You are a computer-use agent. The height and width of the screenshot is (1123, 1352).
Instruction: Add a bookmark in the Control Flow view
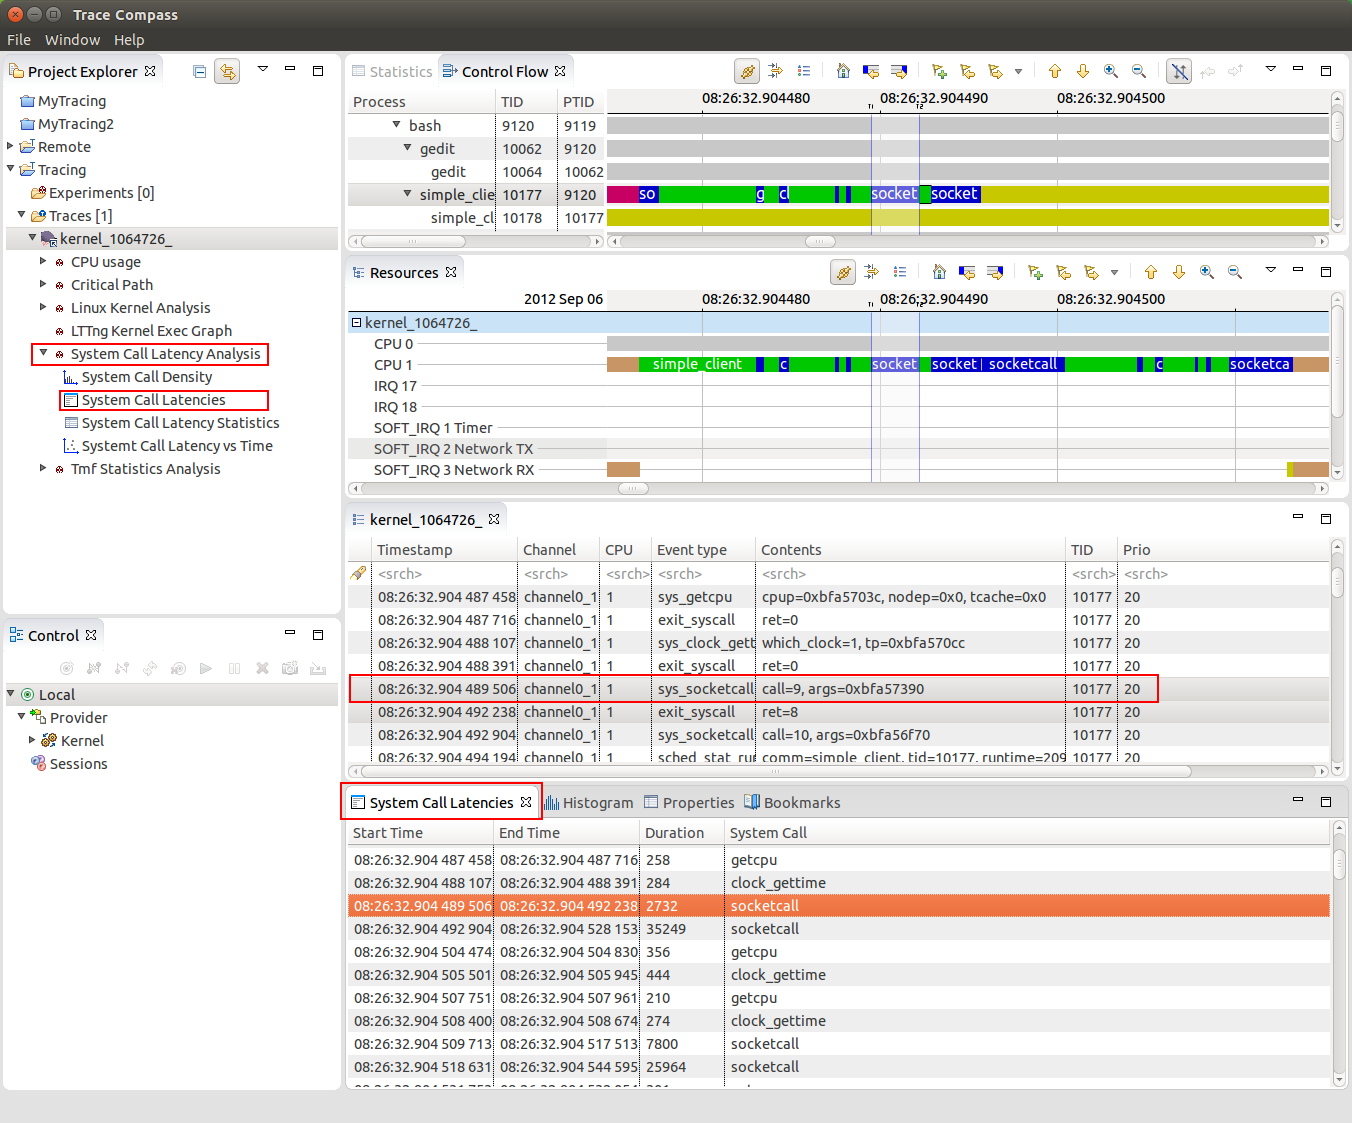(939, 71)
